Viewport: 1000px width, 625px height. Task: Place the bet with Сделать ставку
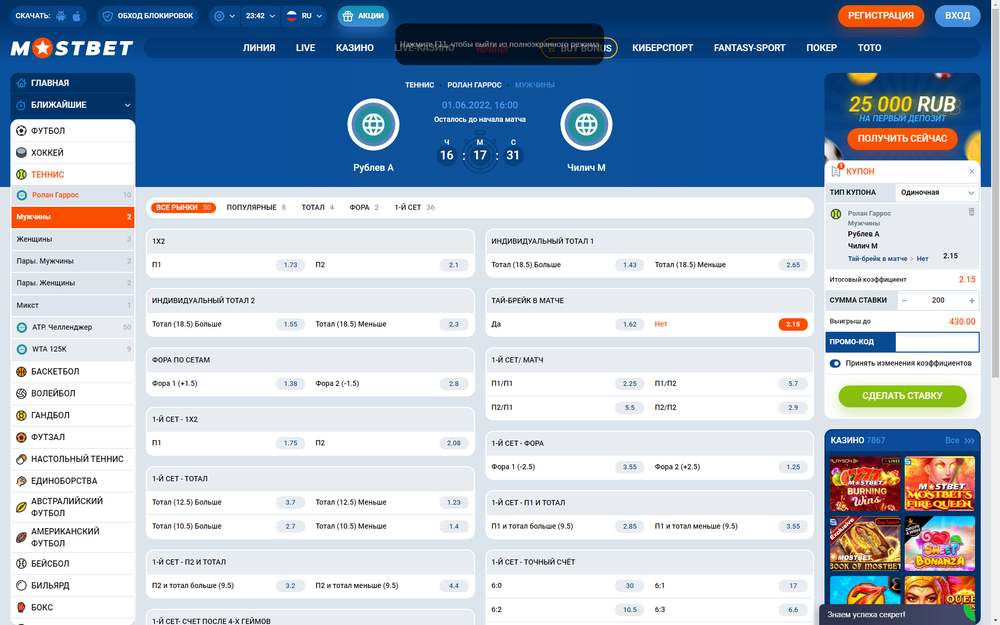pos(902,396)
